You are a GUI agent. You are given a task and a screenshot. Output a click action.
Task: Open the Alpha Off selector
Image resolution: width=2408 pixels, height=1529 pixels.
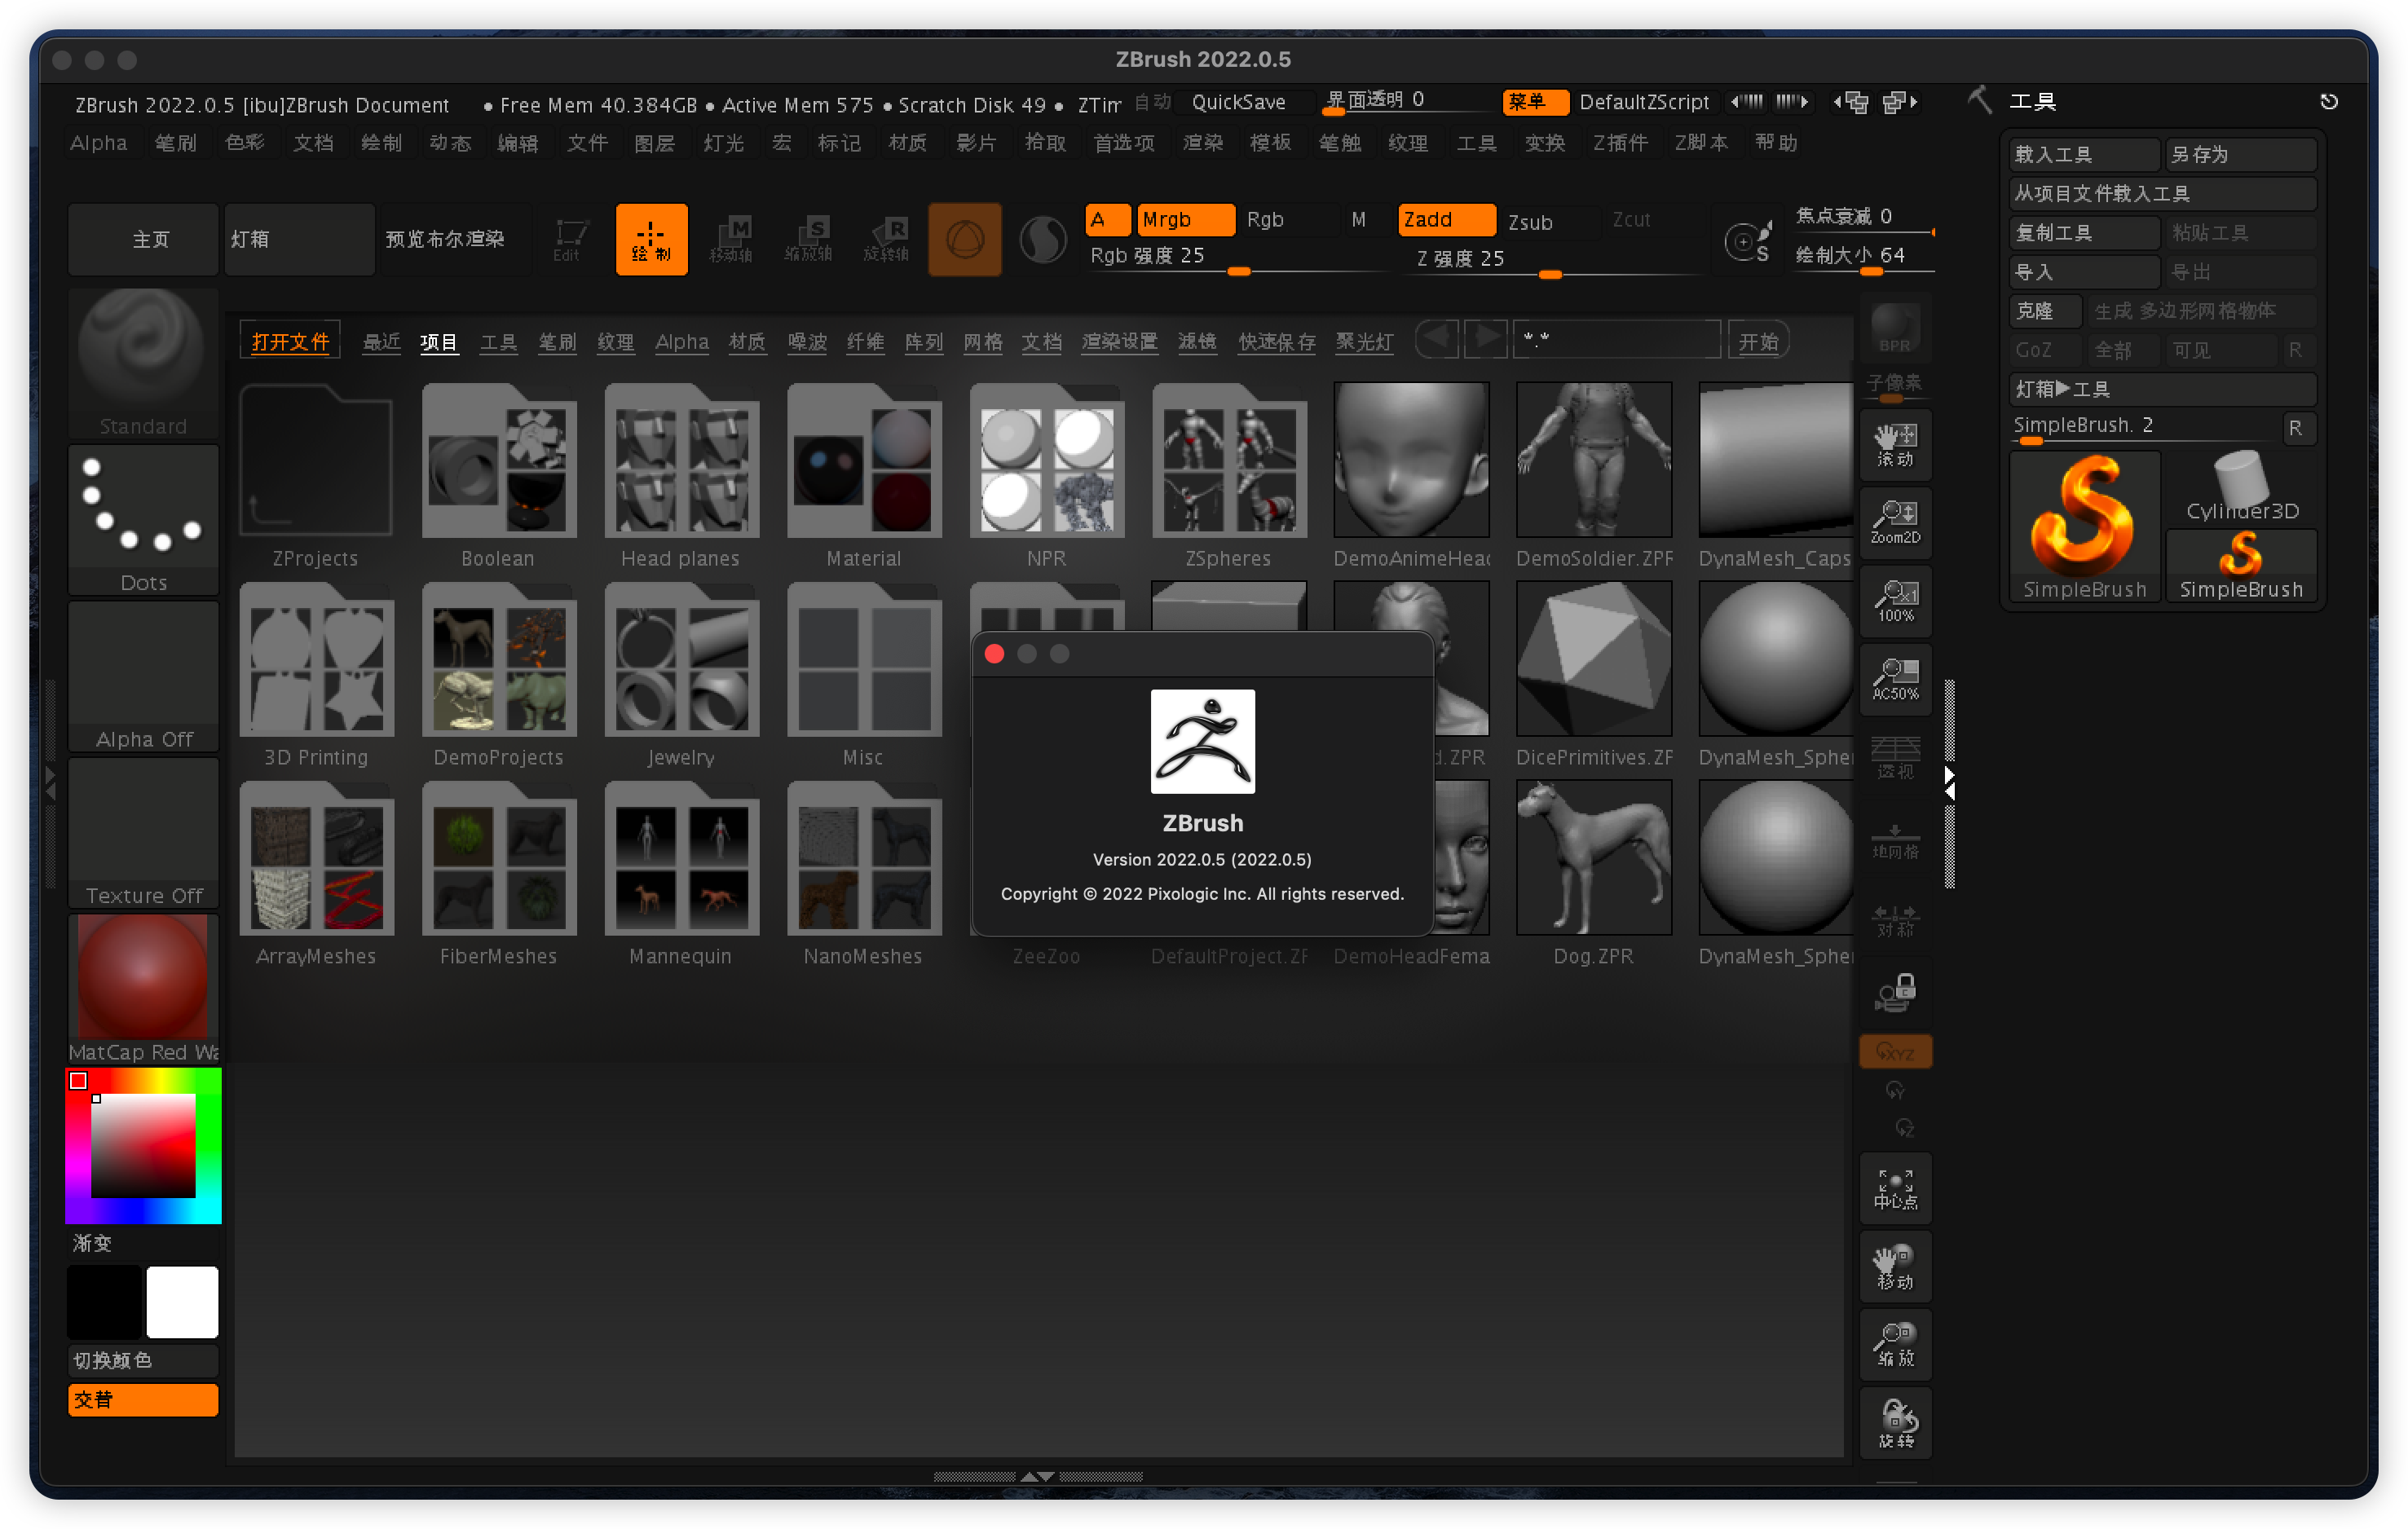pyautogui.click(x=143, y=677)
